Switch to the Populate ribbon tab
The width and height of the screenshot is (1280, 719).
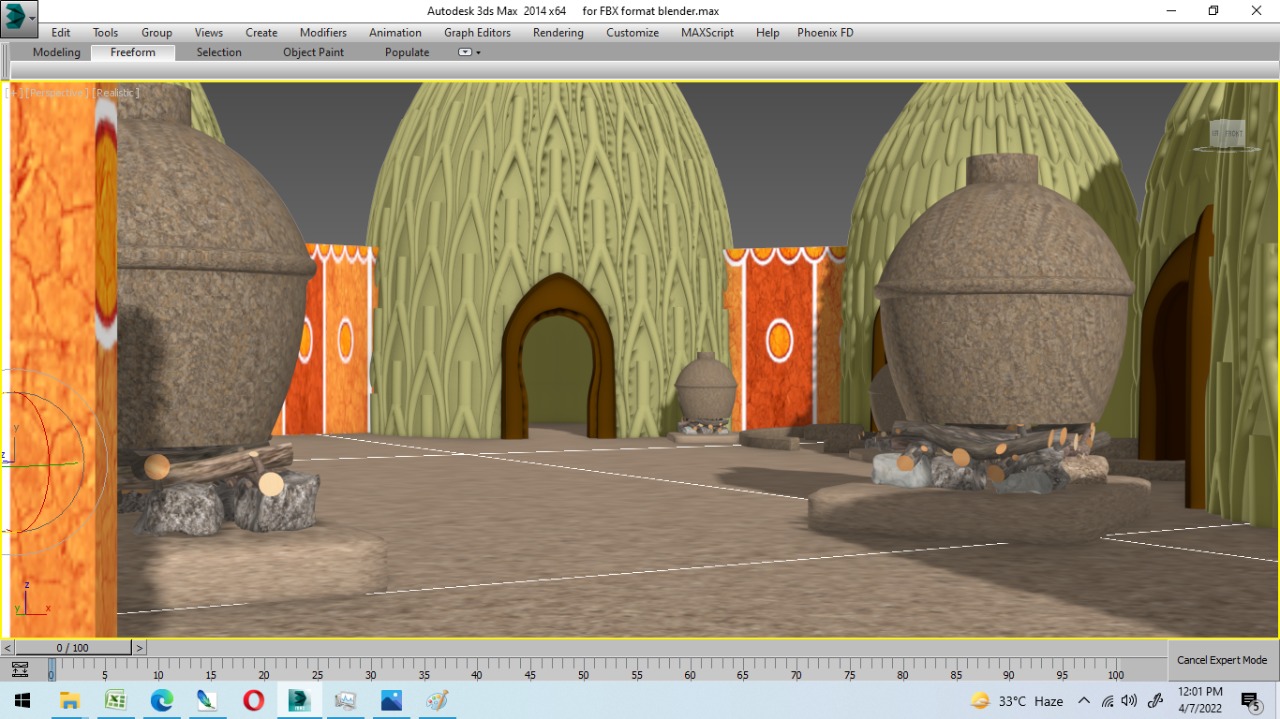click(x=406, y=52)
